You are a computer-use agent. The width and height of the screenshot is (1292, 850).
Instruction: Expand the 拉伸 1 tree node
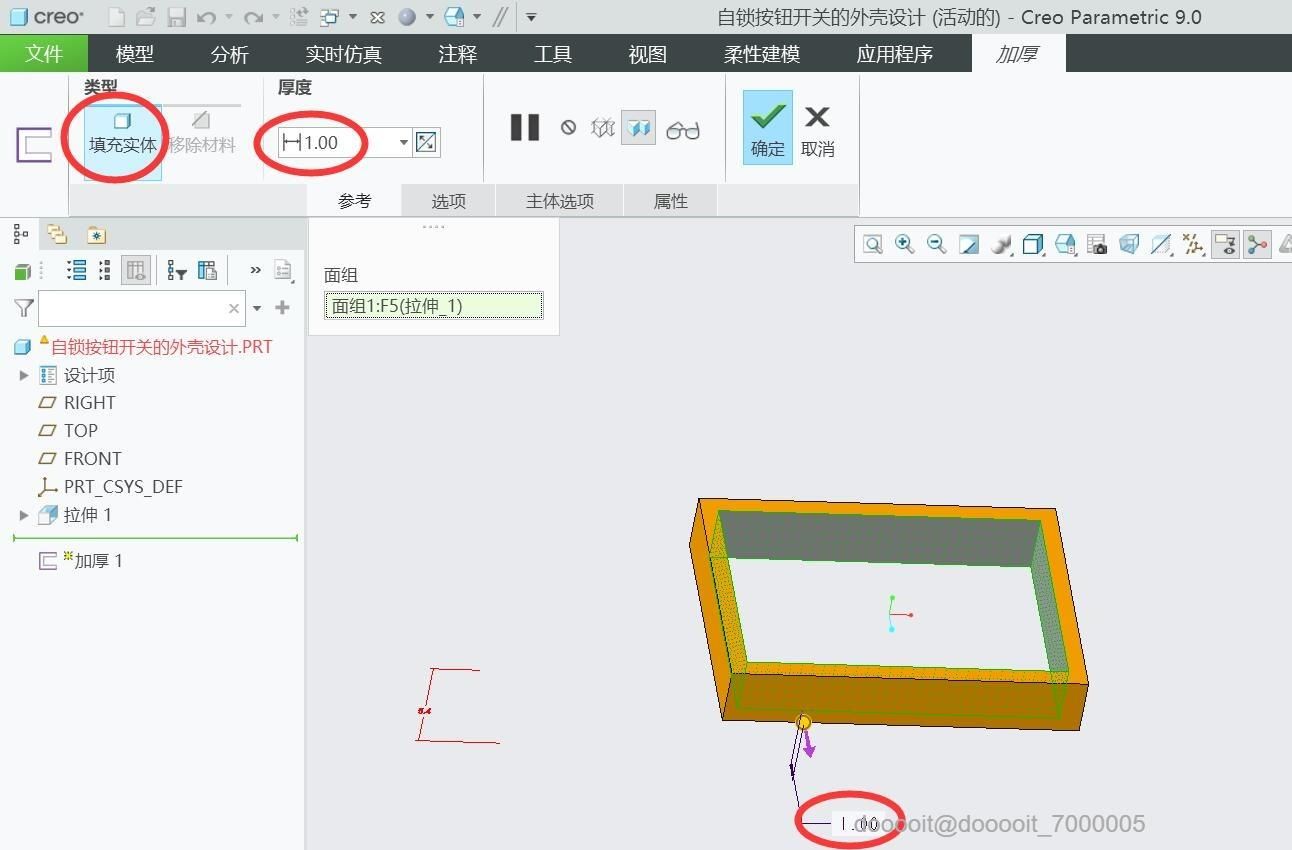coord(24,515)
